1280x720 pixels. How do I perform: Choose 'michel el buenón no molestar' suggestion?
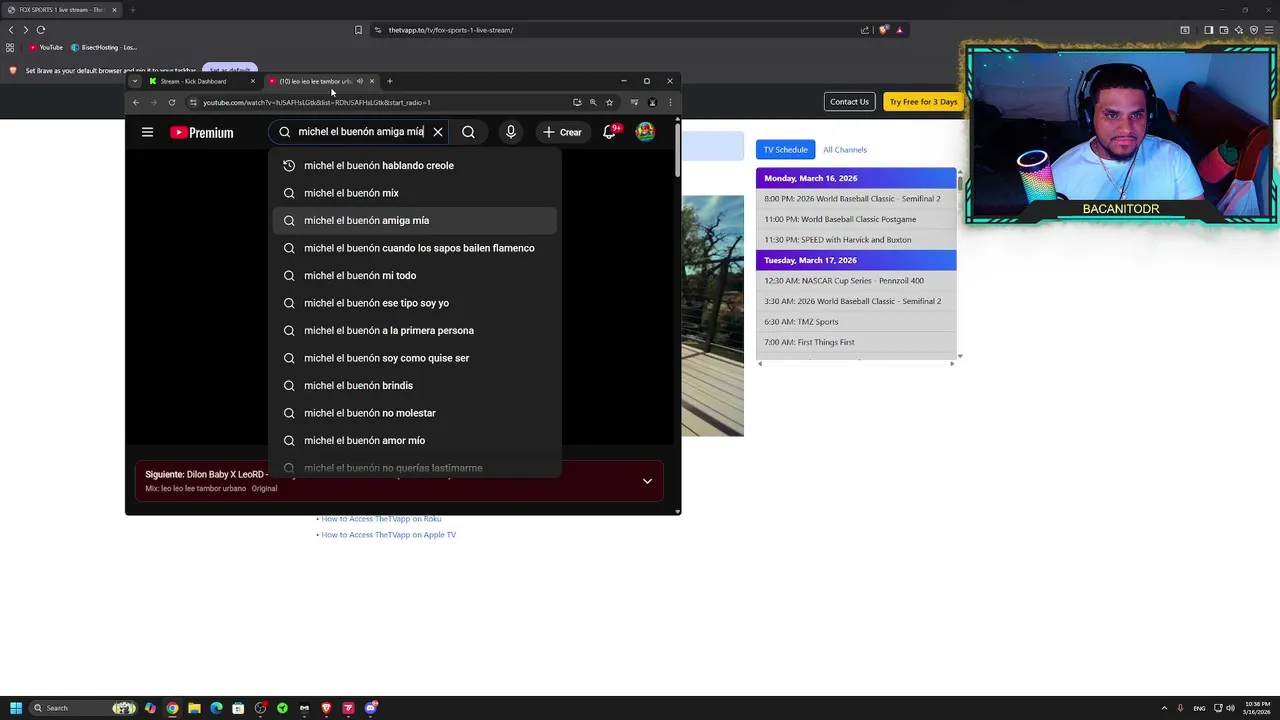click(415, 413)
